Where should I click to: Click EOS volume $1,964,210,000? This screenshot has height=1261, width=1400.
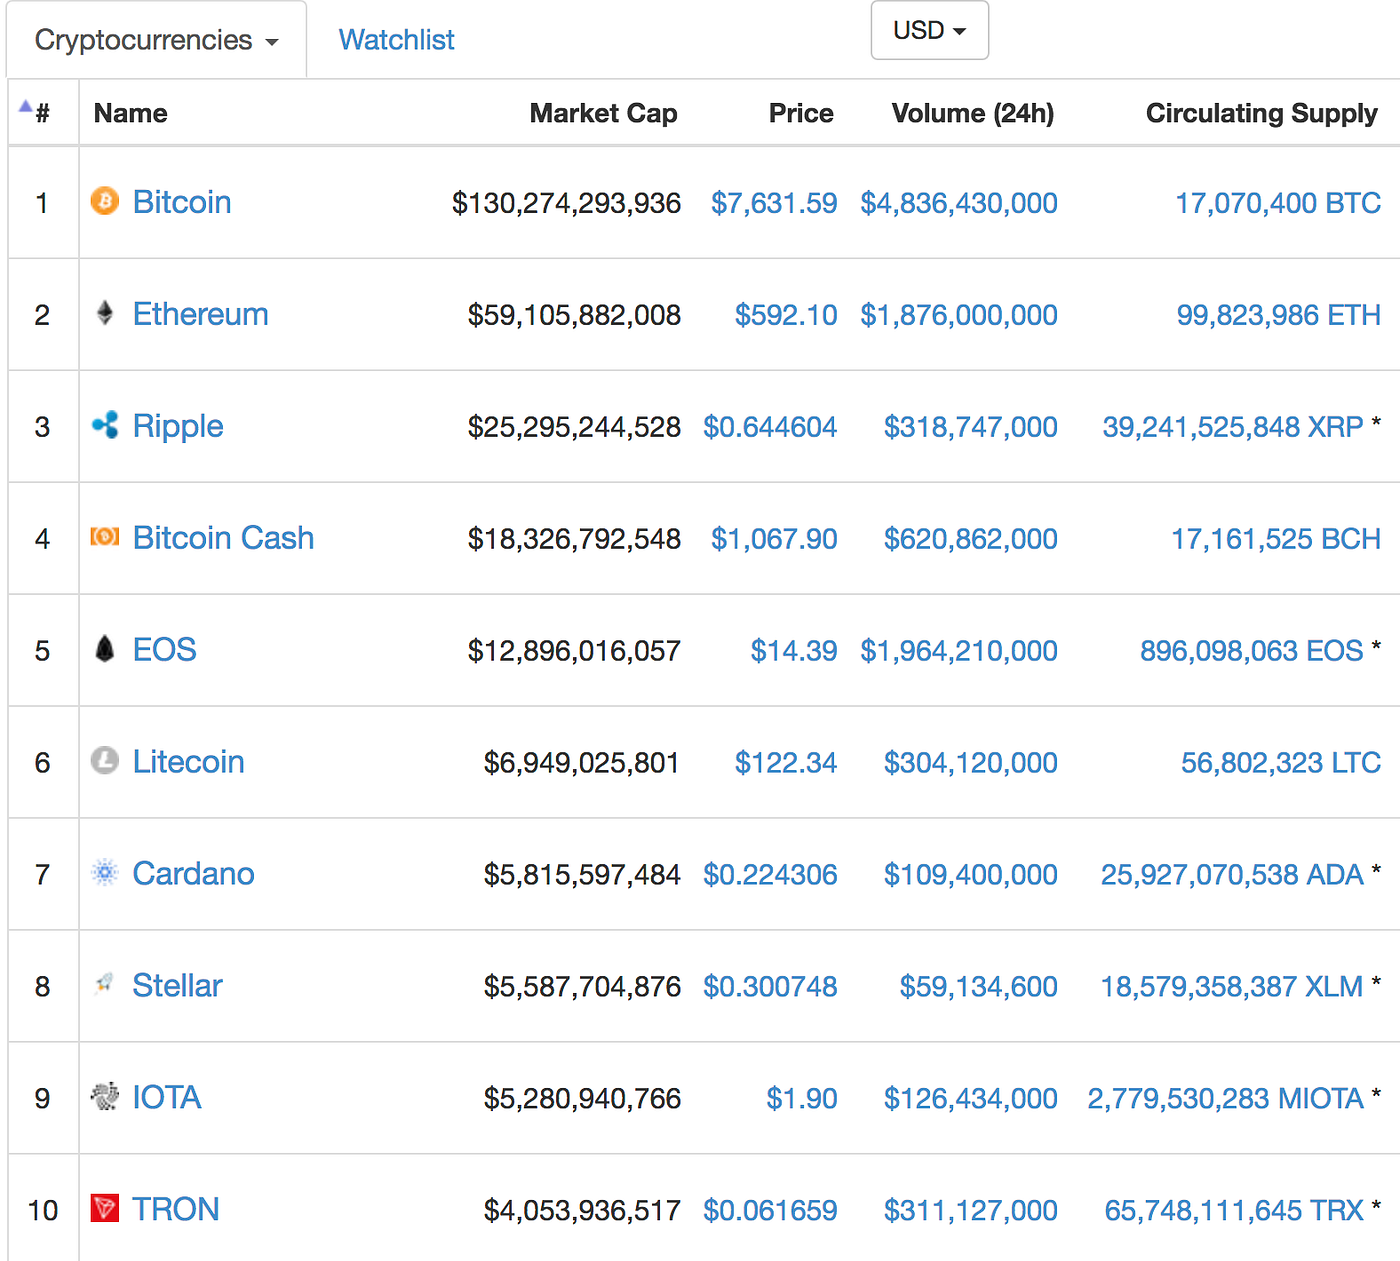(x=959, y=651)
